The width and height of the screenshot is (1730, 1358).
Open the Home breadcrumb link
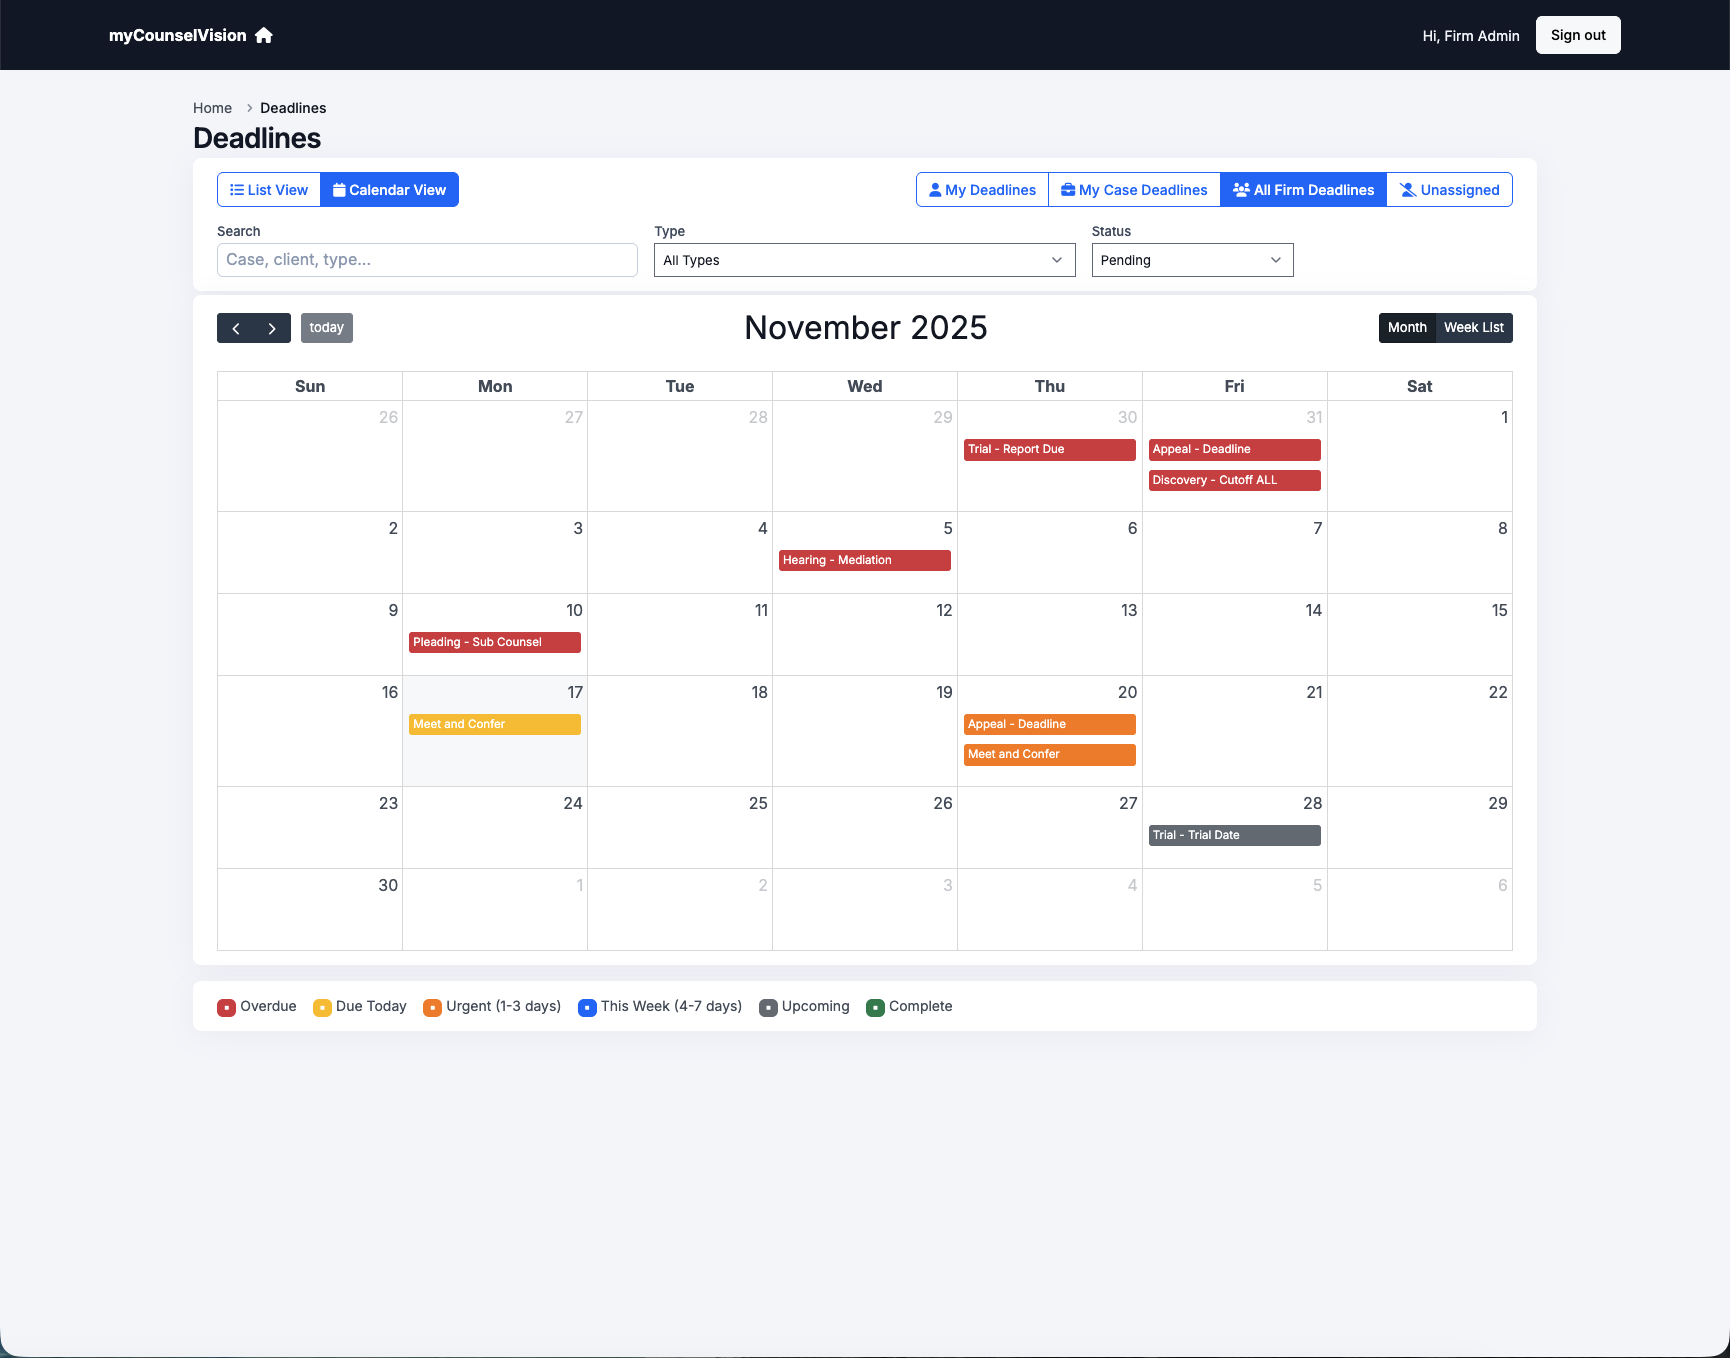click(x=212, y=108)
